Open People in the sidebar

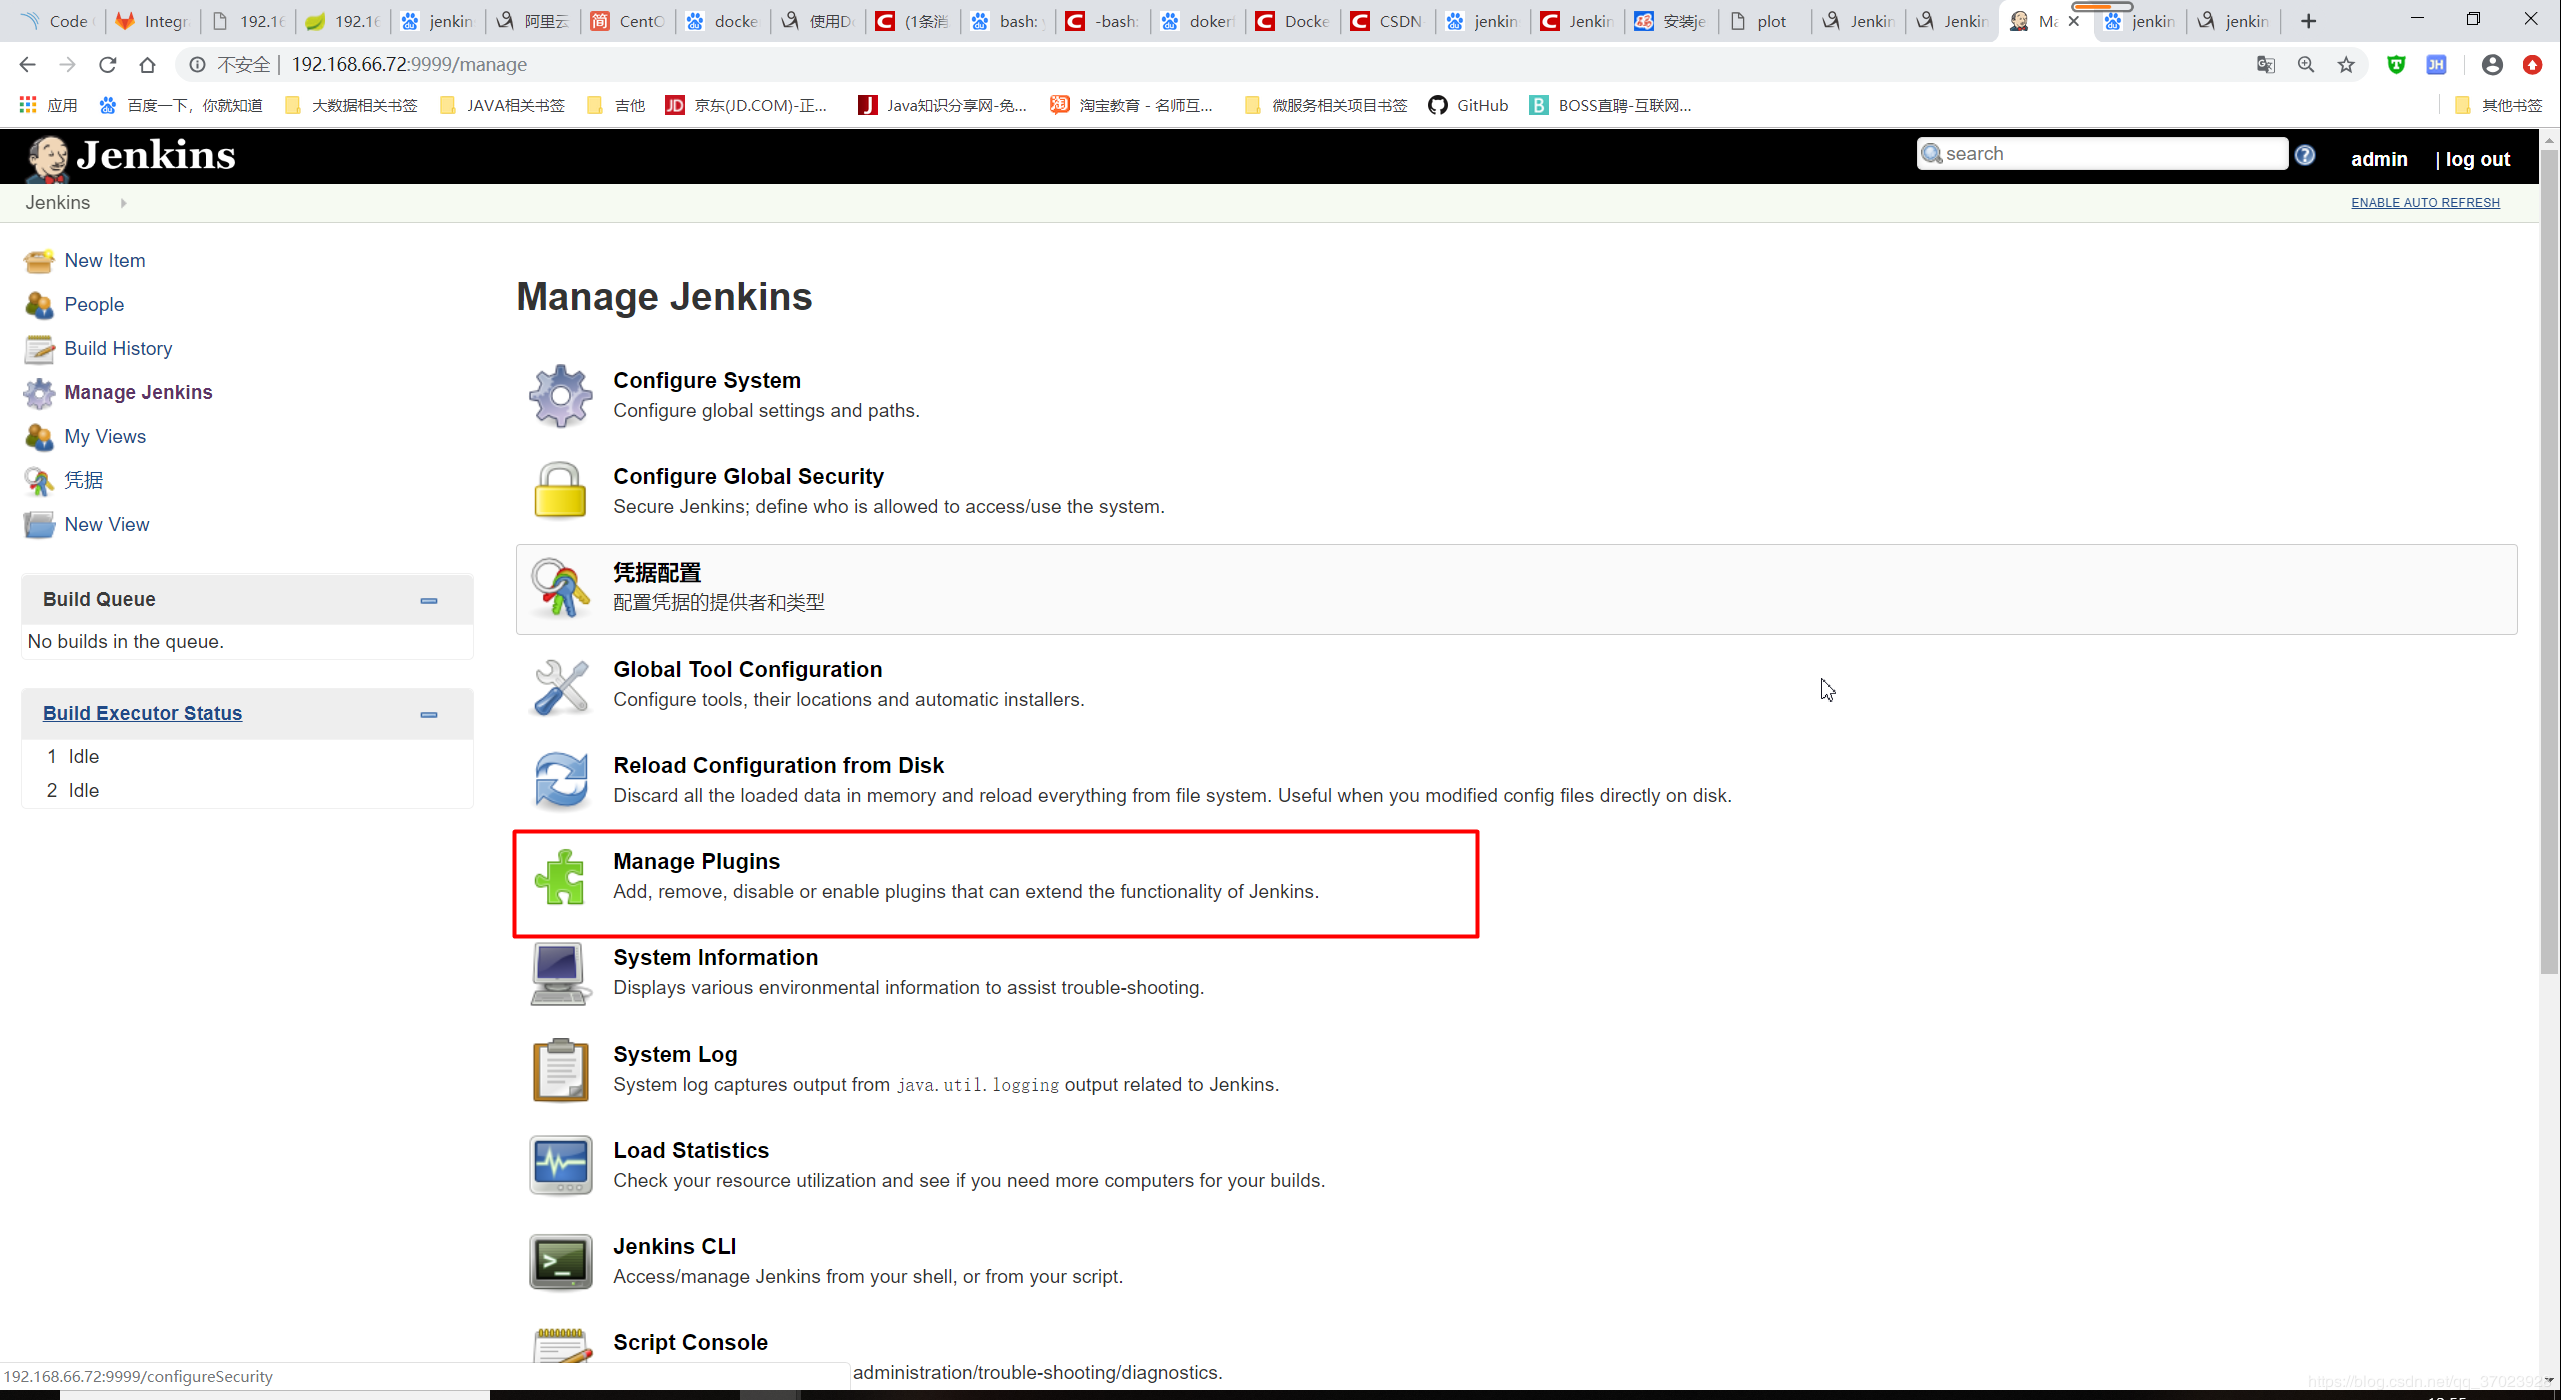coord(94,305)
